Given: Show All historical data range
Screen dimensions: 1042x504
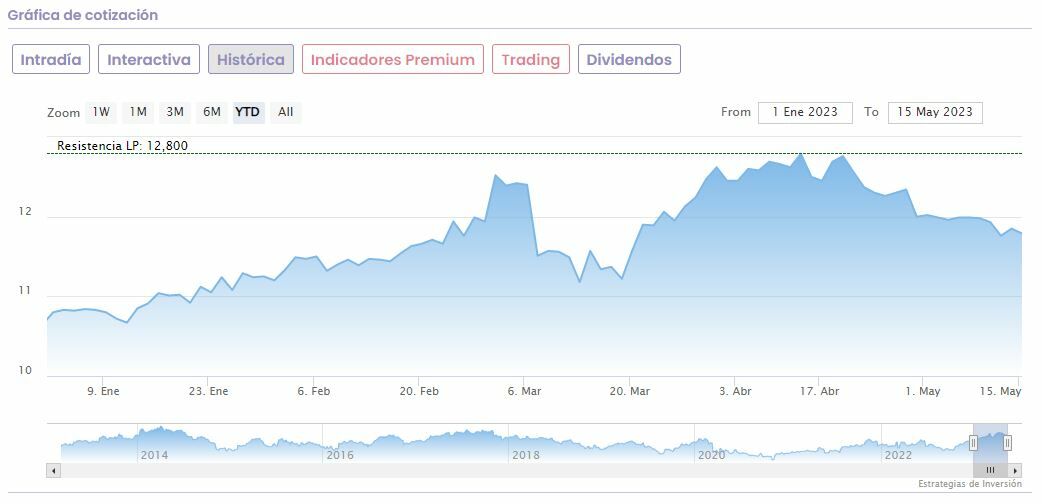Looking at the screenshot, I should tap(286, 112).
